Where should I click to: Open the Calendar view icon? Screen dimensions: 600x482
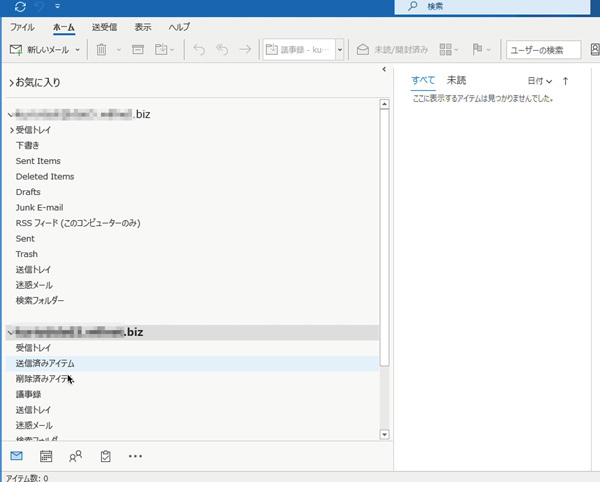click(x=46, y=456)
